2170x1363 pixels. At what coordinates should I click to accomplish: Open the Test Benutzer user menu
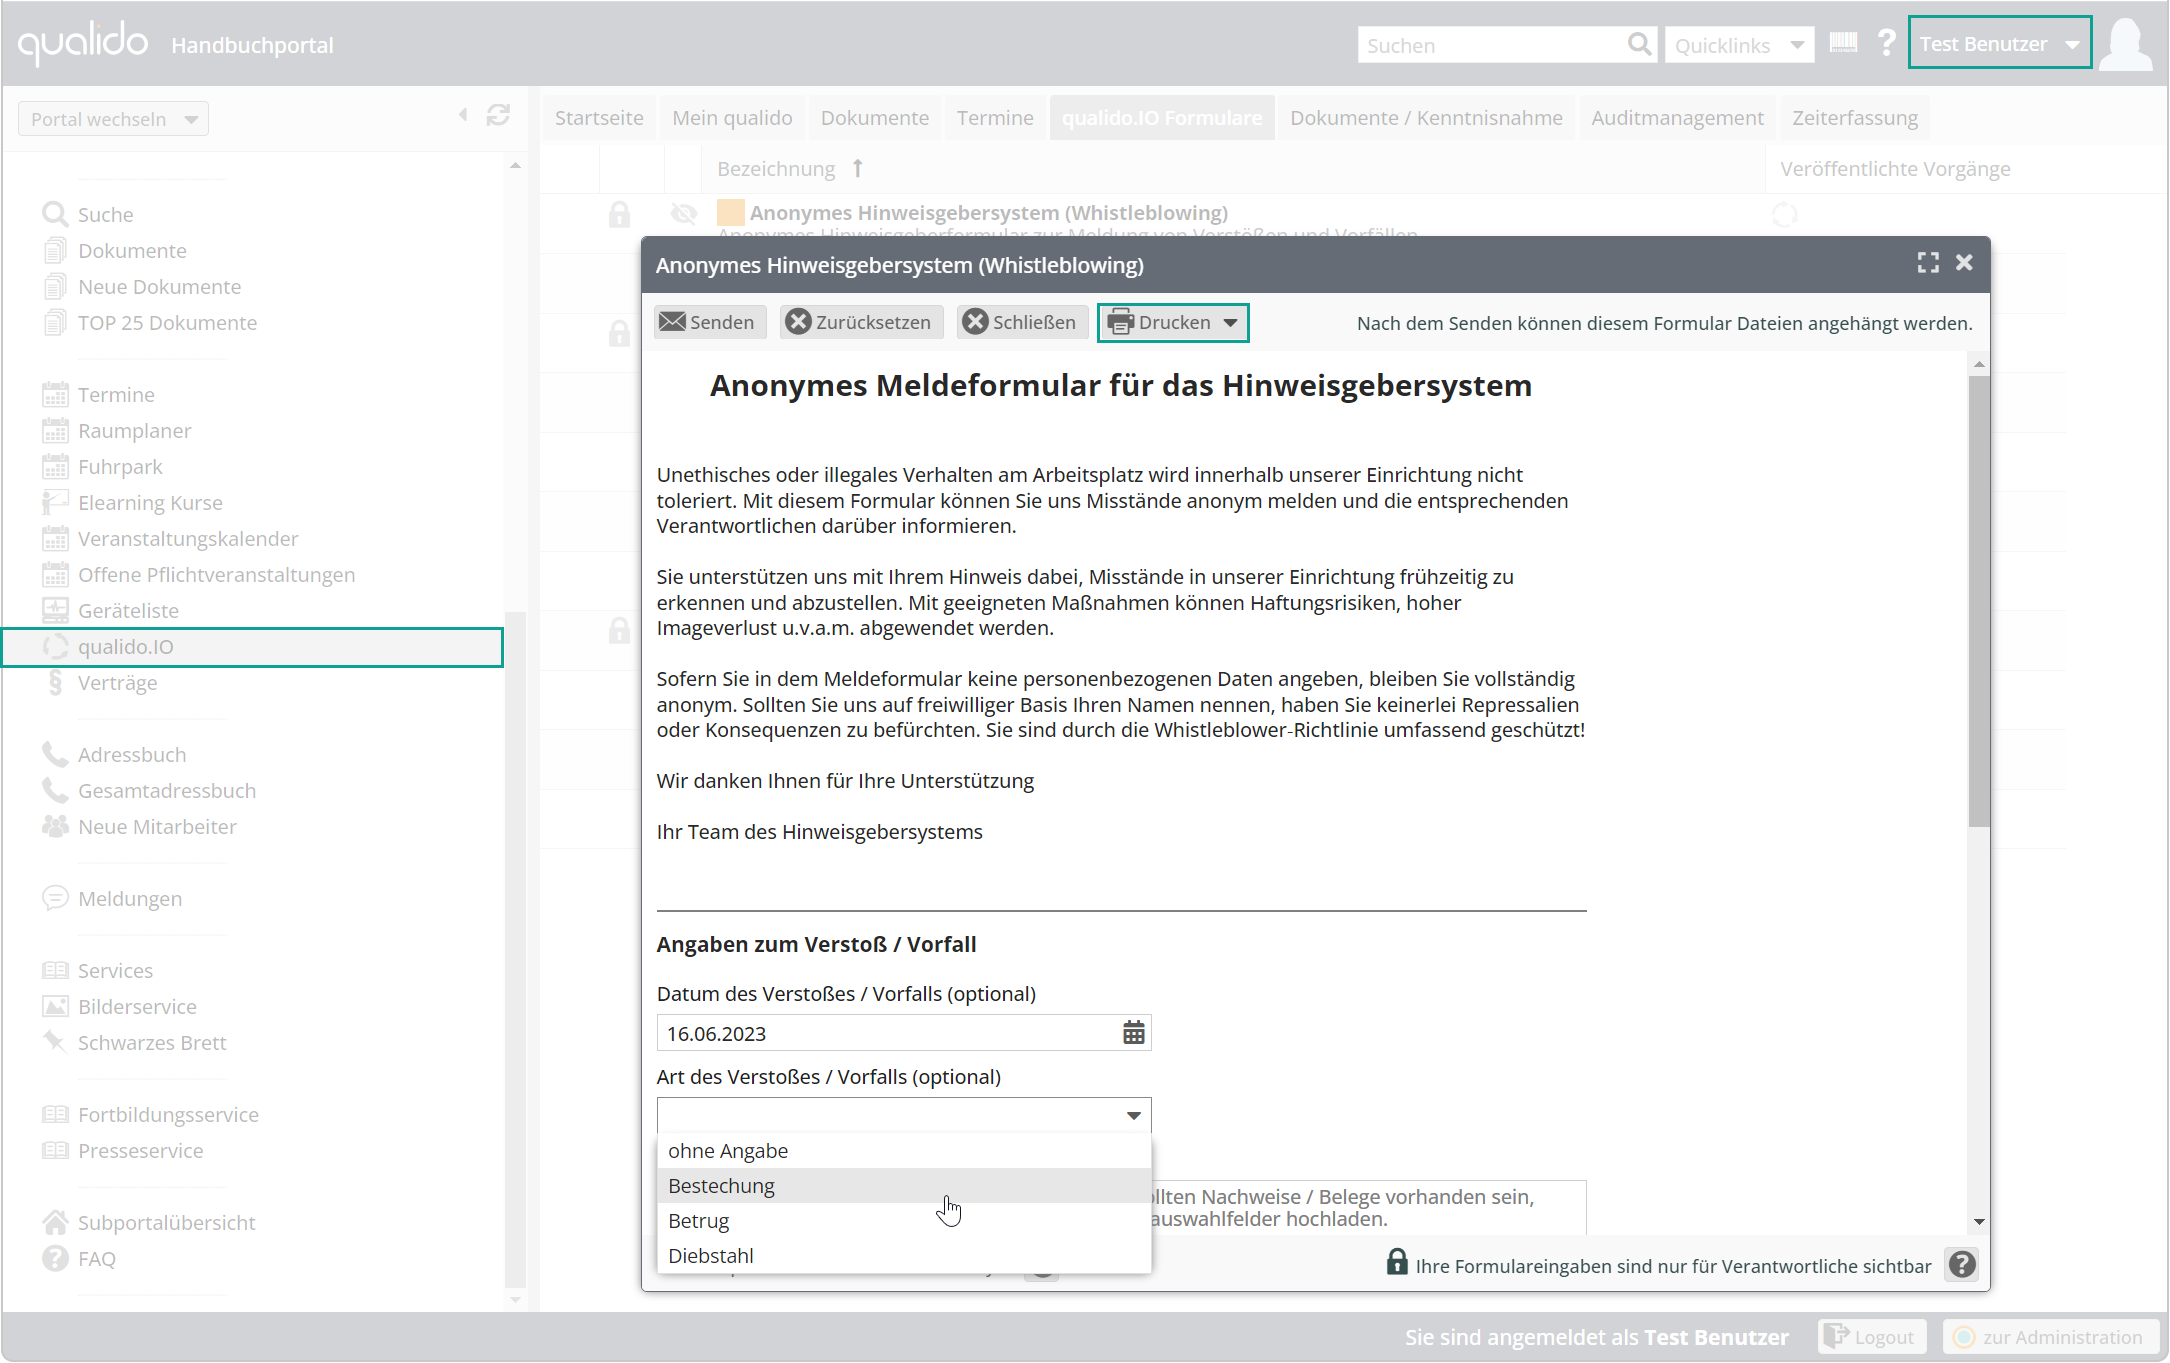coord(2000,44)
